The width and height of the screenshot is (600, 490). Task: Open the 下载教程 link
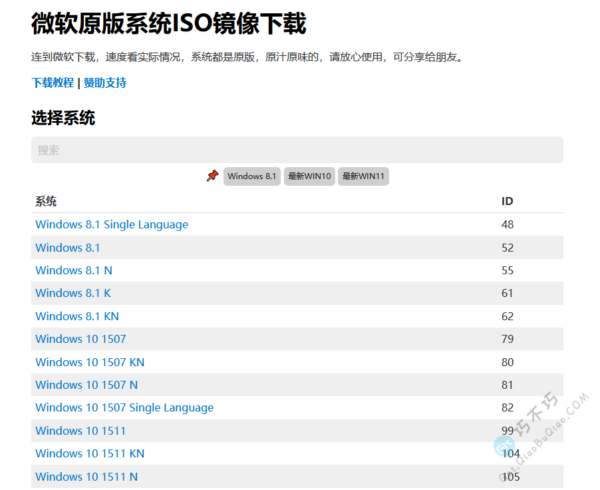tap(52, 83)
